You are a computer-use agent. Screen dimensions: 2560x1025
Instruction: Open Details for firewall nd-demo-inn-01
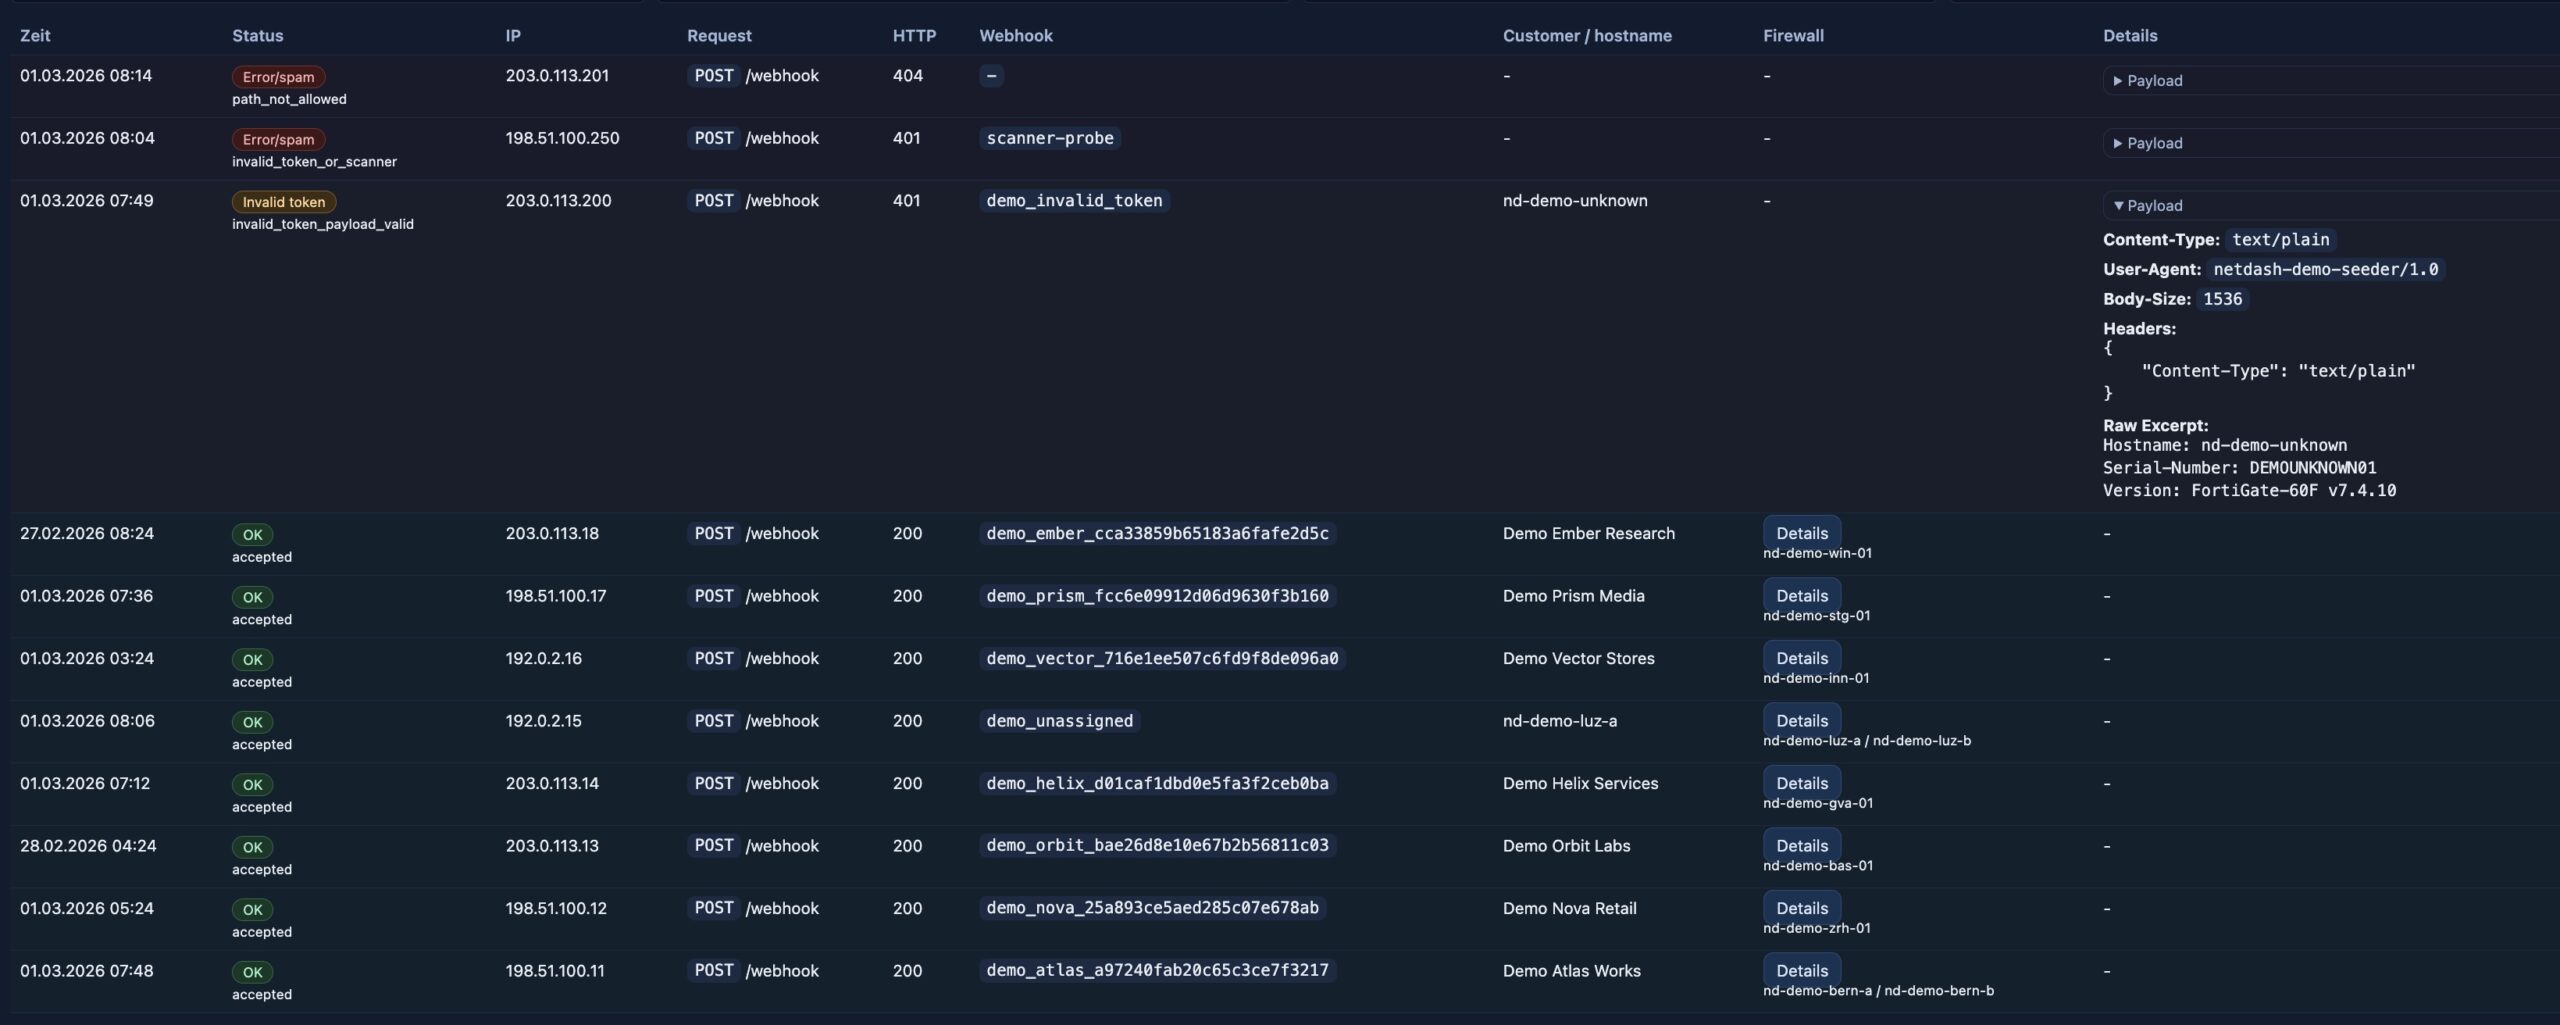(1801, 658)
